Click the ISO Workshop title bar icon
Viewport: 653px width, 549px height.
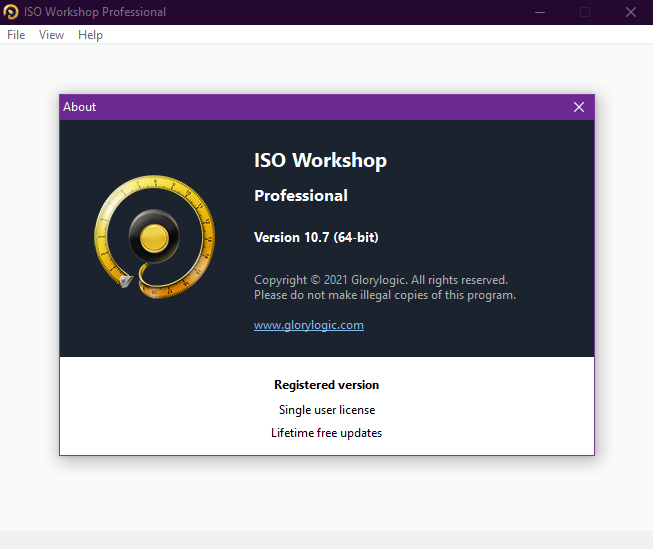pos(11,12)
